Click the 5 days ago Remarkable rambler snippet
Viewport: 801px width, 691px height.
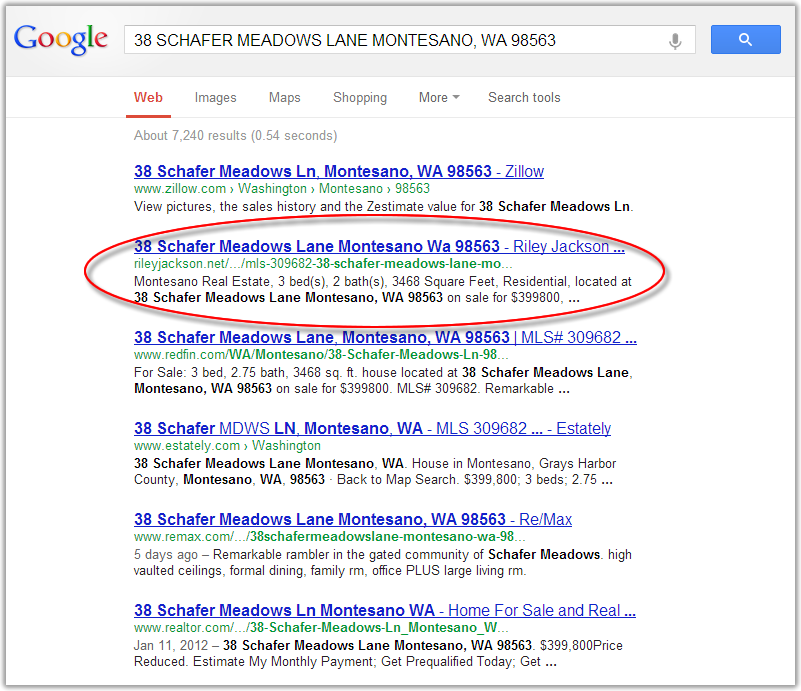(x=383, y=562)
